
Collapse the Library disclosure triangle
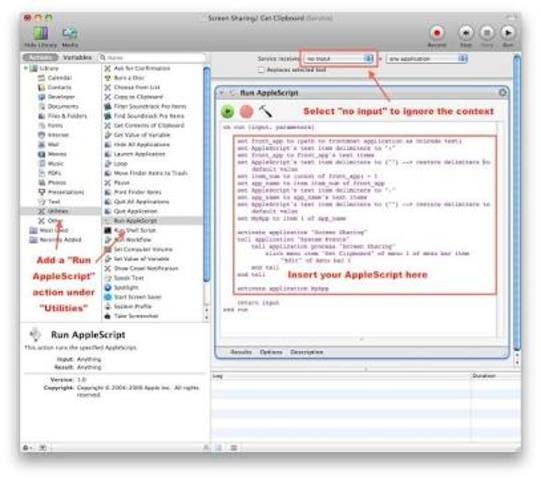pos(26,68)
